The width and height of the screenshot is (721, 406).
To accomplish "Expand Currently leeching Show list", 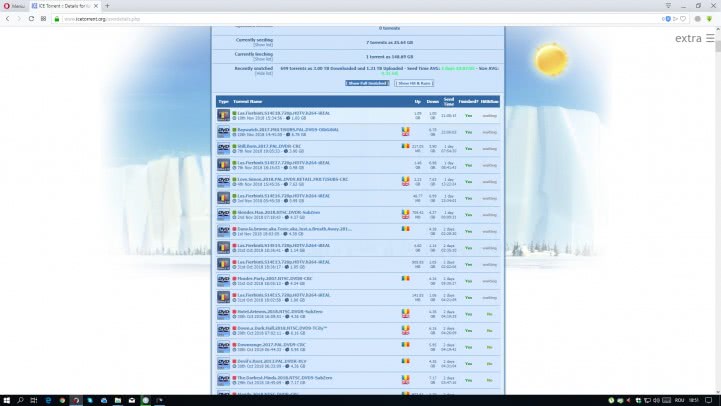I will [x=263, y=59].
